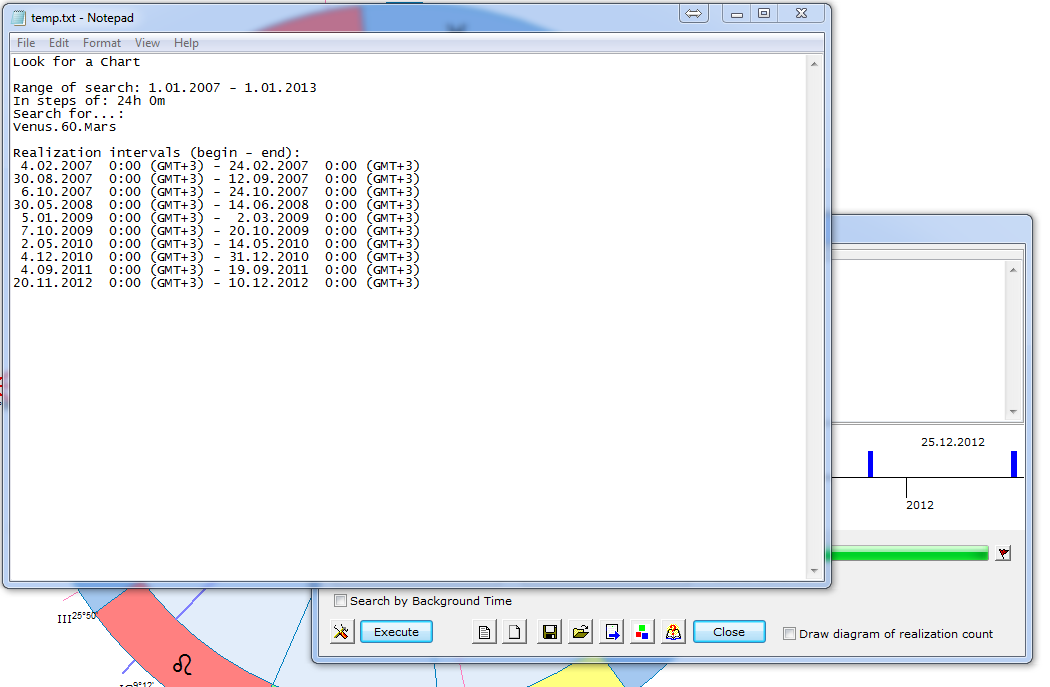Viewport: 1050px width, 687px height.
Task: Open the Edit menu in Notepad
Action: tap(59, 43)
